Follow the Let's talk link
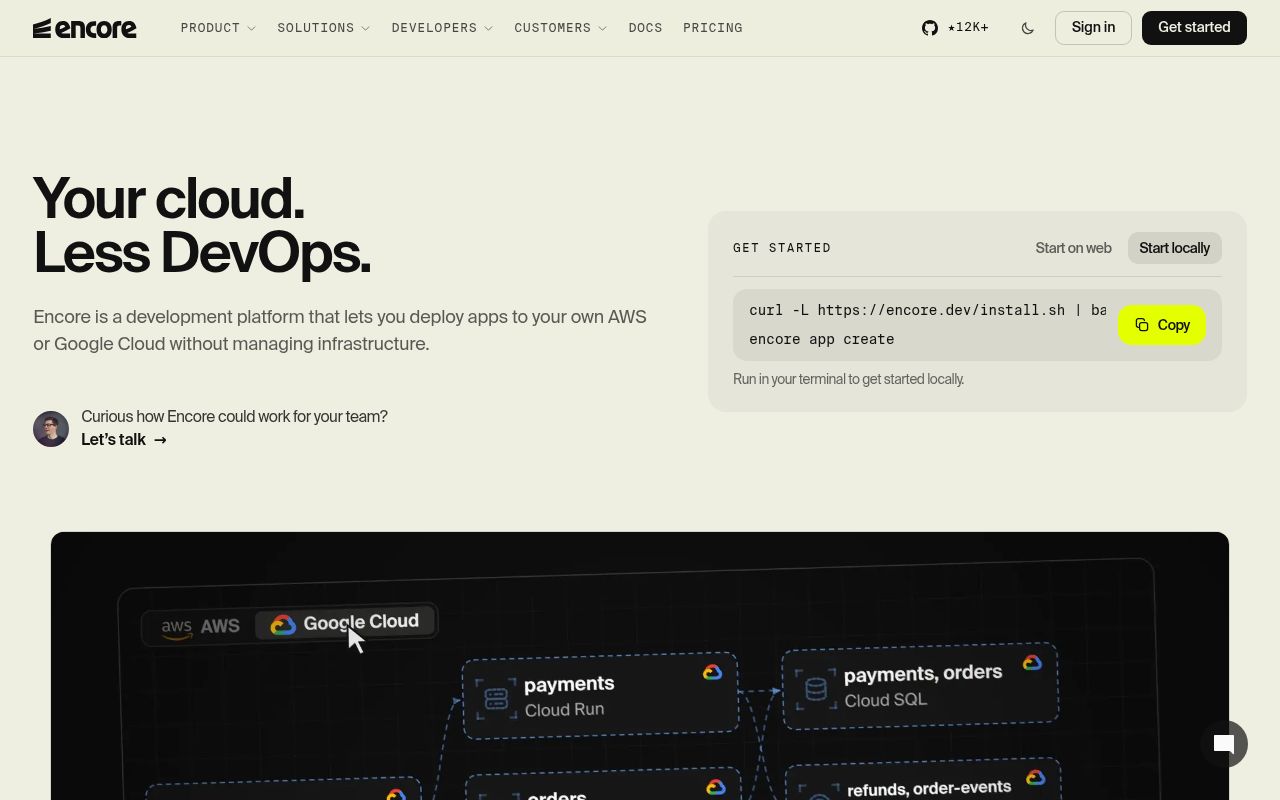The image size is (1280, 800). [x=124, y=440]
